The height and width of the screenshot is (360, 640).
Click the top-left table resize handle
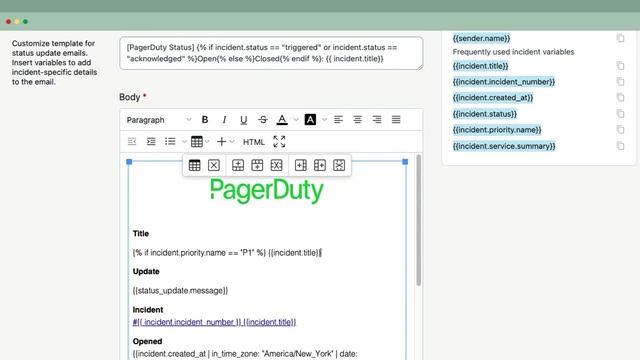[129, 162]
